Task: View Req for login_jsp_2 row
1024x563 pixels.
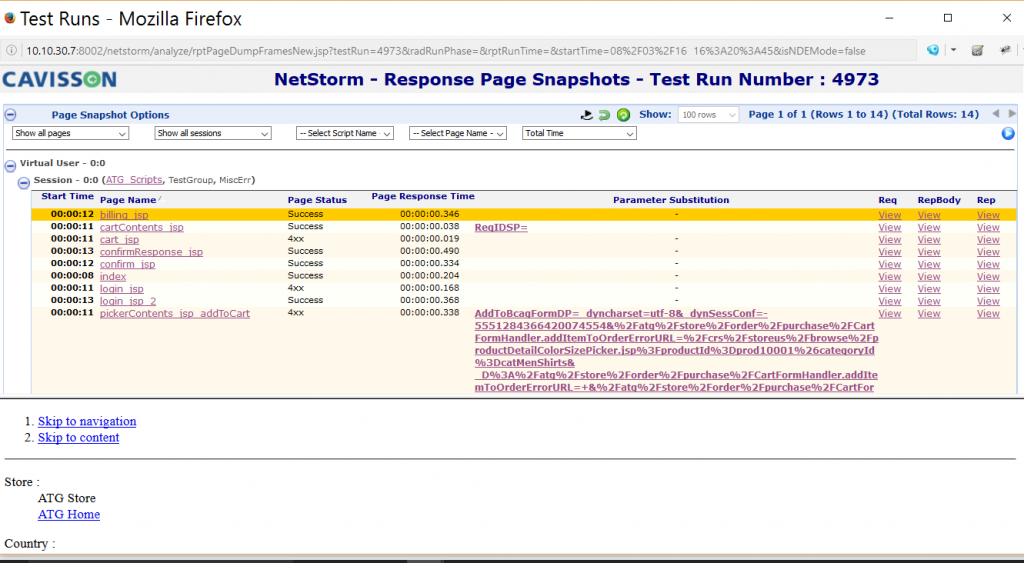Action: (889, 301)
